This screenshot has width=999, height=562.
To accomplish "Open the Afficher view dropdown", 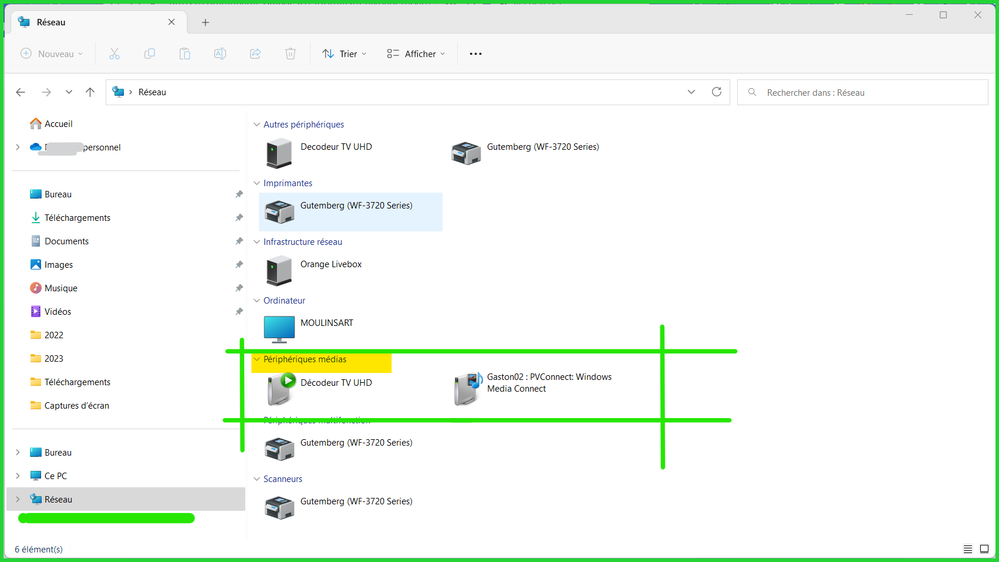I will point(416,54).
